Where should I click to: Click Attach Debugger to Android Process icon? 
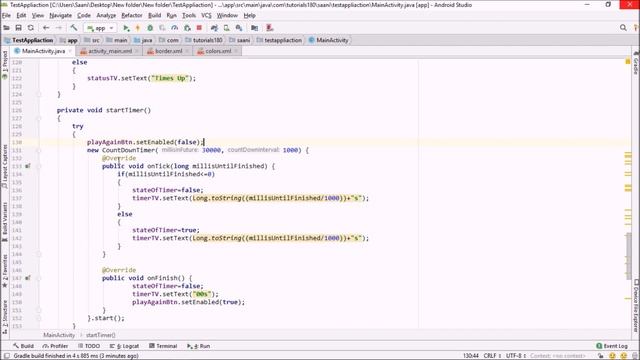tap(187, 28)
